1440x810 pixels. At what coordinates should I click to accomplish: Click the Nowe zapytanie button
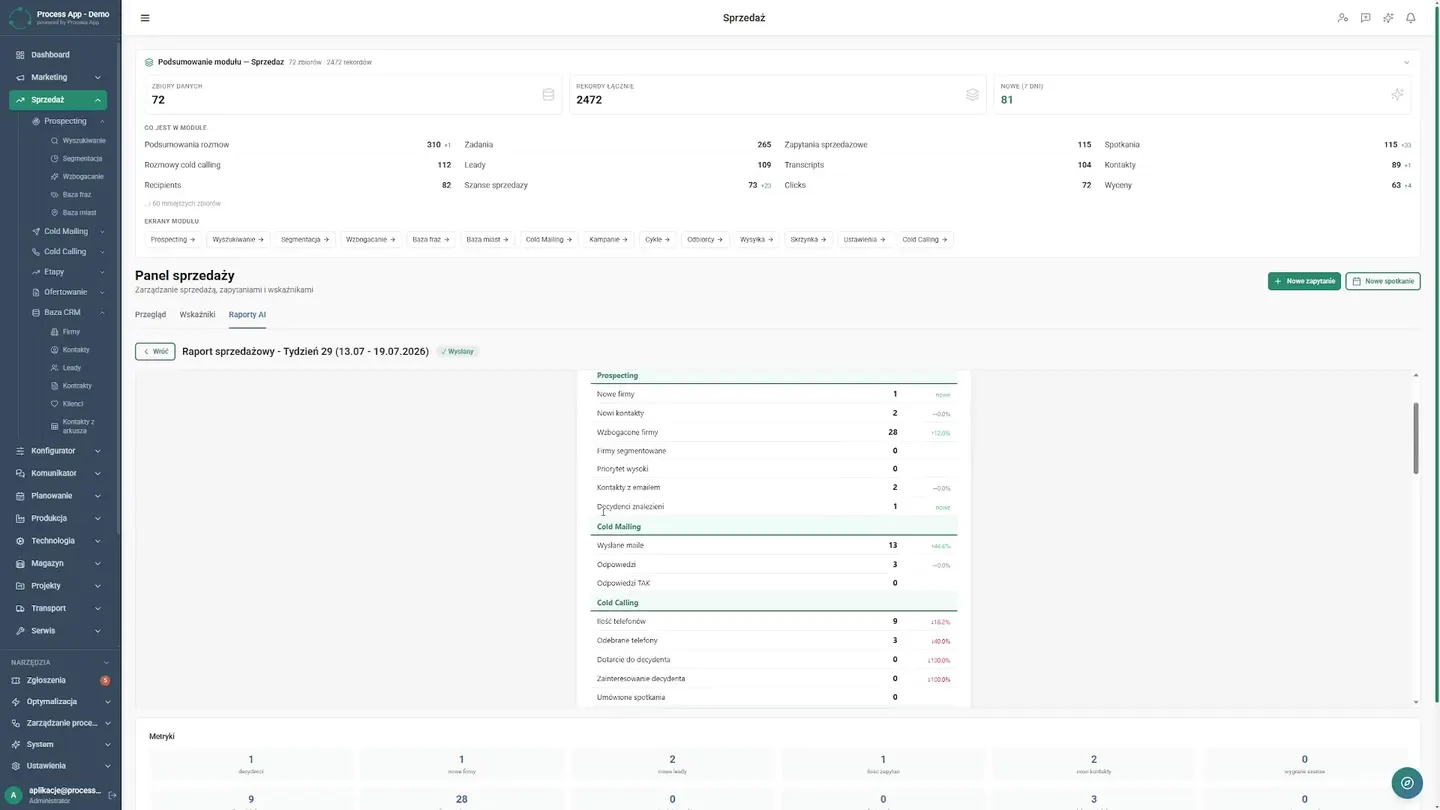tap(1304, 281)
